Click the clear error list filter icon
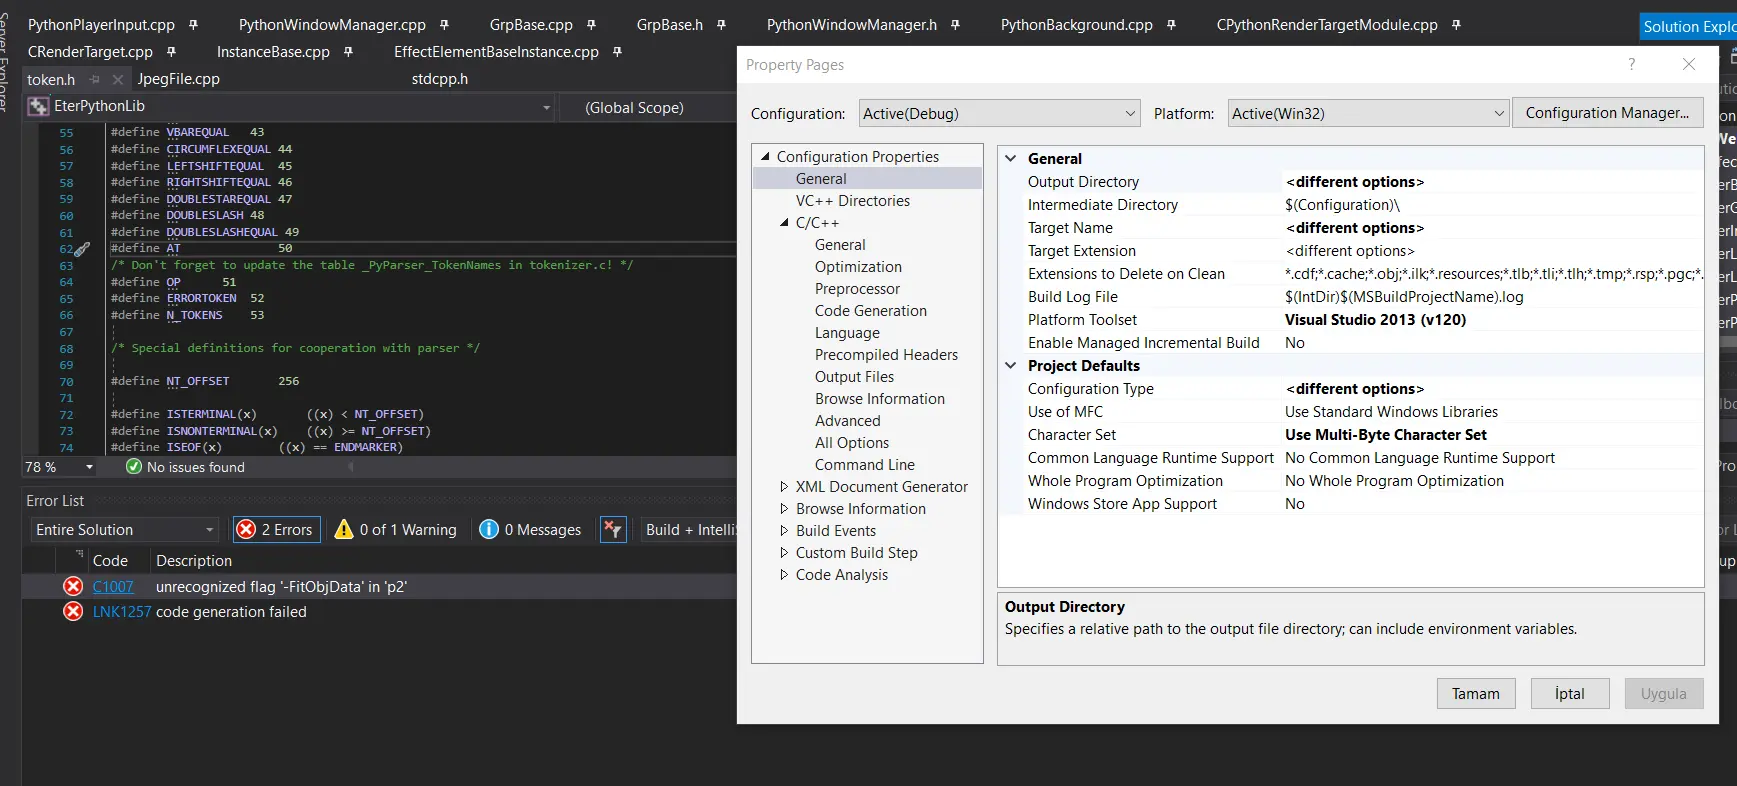 click(x=613, y=529)
